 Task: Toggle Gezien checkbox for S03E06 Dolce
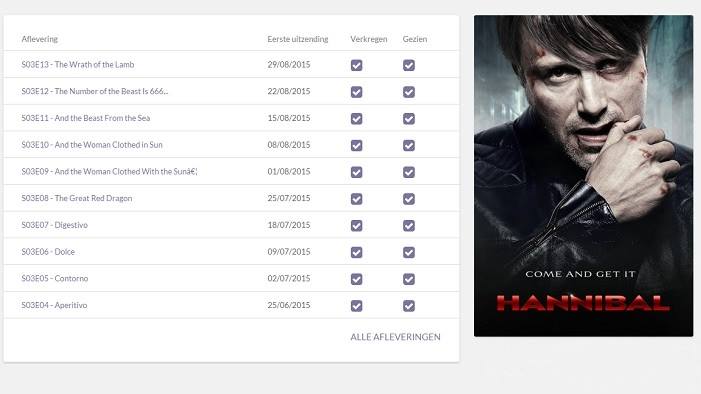pyautogui.click(x=409, y=252)
